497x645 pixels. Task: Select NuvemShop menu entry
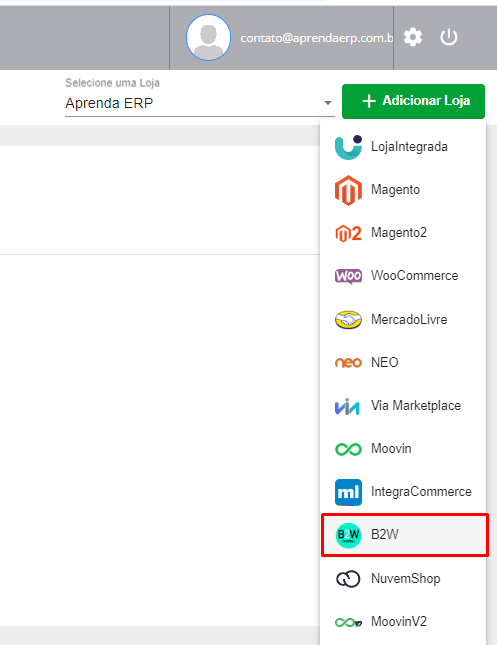click(x=403, y=579)
